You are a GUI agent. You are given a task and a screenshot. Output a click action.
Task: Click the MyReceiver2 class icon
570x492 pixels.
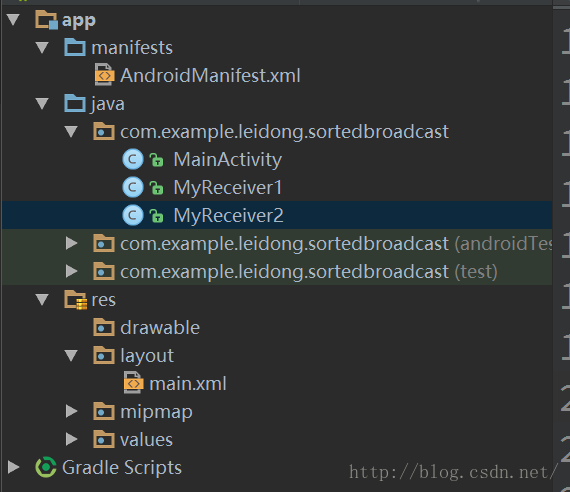(x=133, y=215)
